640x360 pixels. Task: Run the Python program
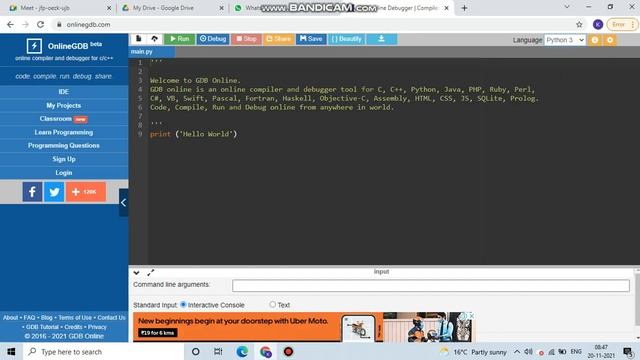point(180,39)
